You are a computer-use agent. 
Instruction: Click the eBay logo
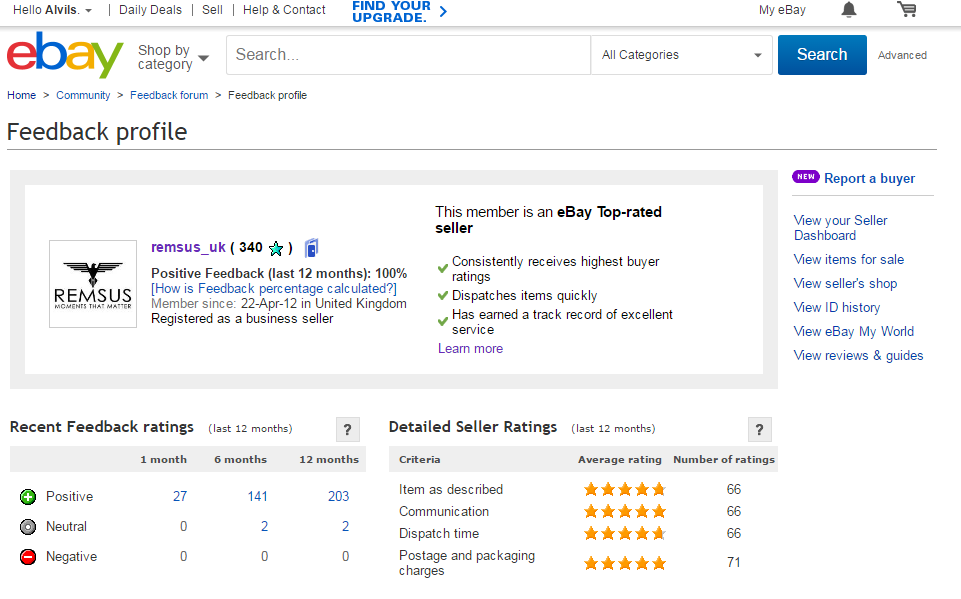coord(65,55)
